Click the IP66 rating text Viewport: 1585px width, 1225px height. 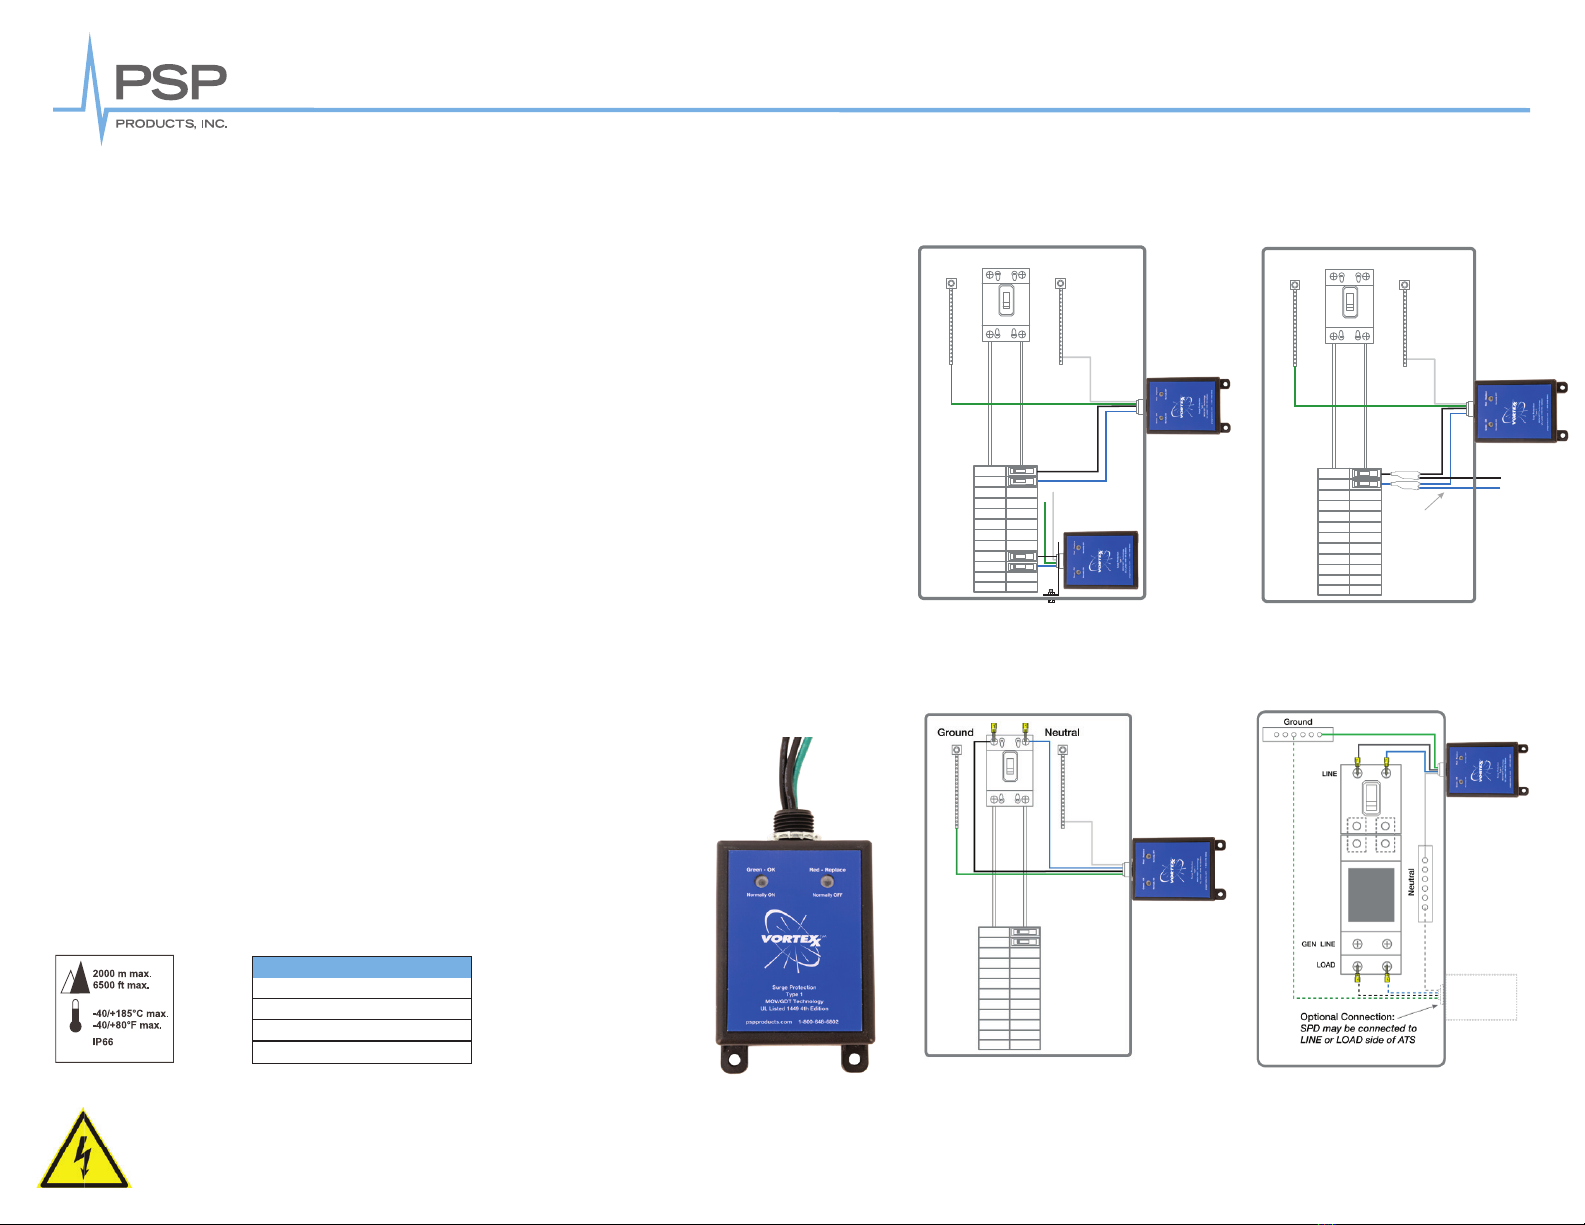pos(103,1042)
